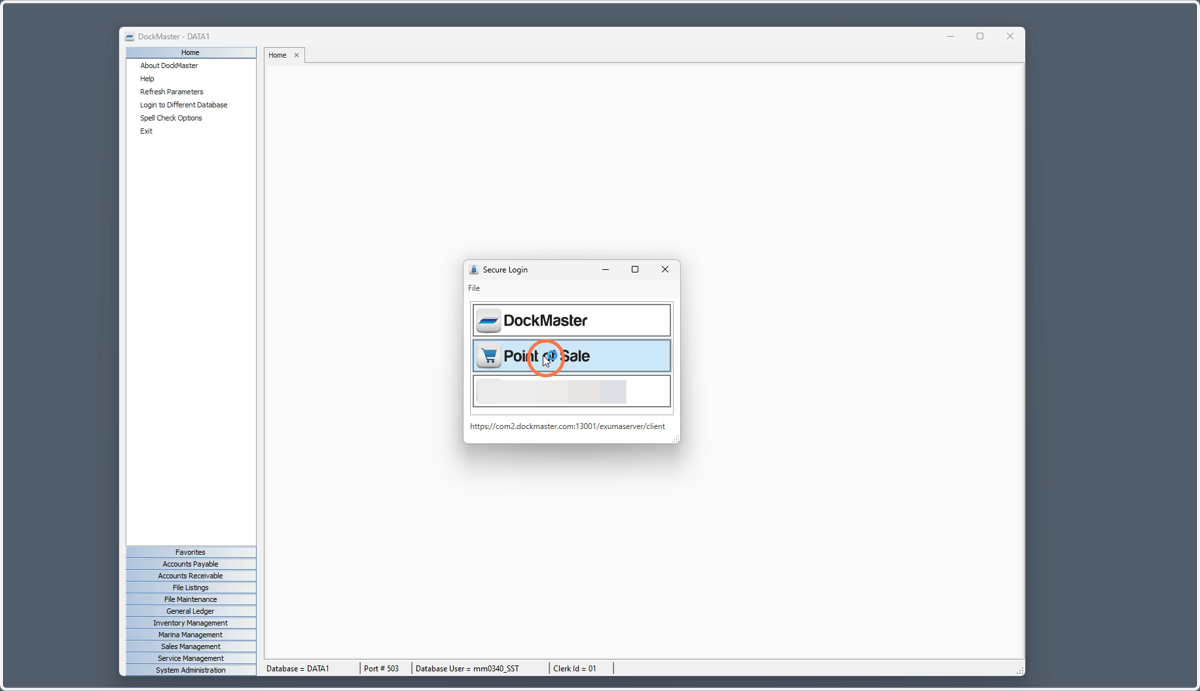Maximize the DockMaster main window

point(980,36)
